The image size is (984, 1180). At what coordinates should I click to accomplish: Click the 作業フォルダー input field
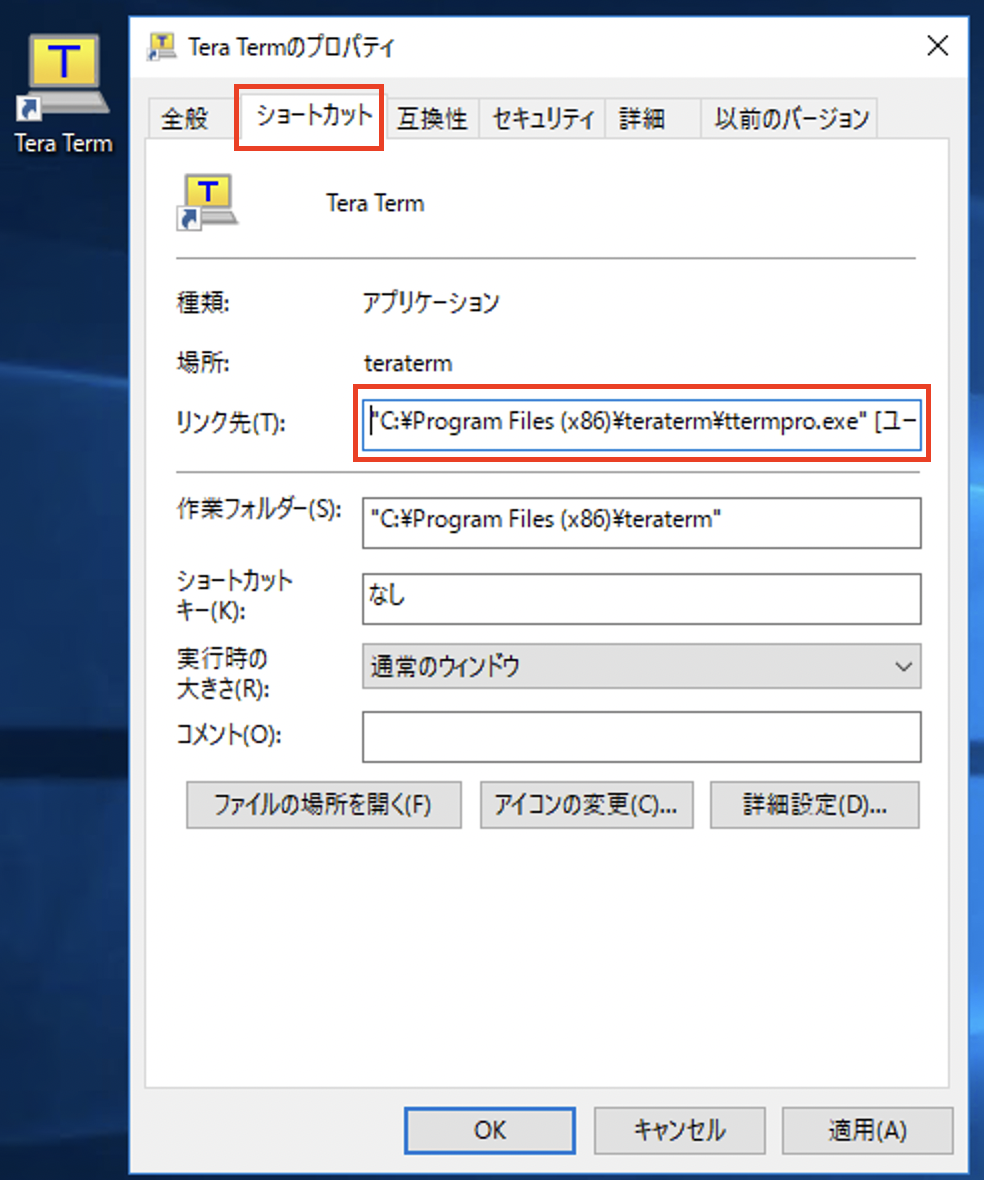coord(642,522)
